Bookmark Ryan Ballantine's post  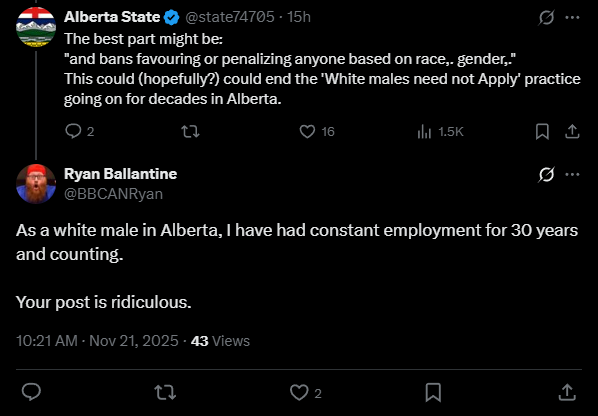433,392
